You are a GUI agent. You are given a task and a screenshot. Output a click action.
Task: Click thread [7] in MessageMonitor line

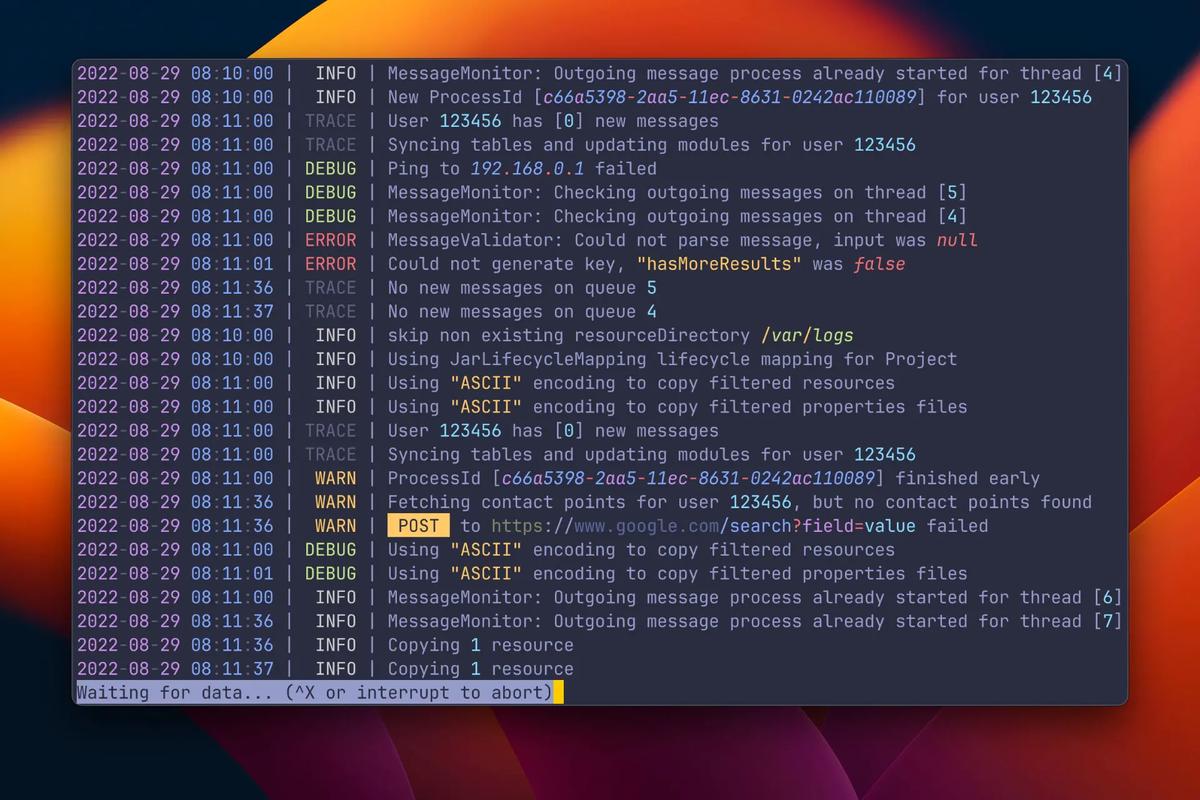click(1107, 621)
